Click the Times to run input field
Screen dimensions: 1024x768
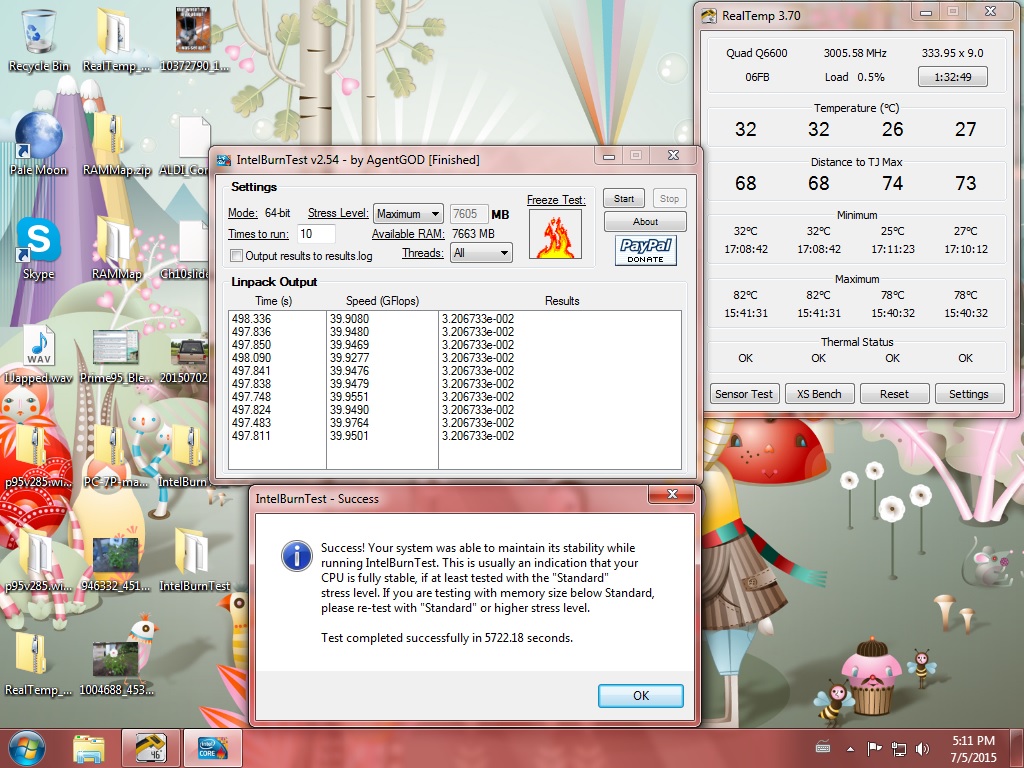pos(316,234)
